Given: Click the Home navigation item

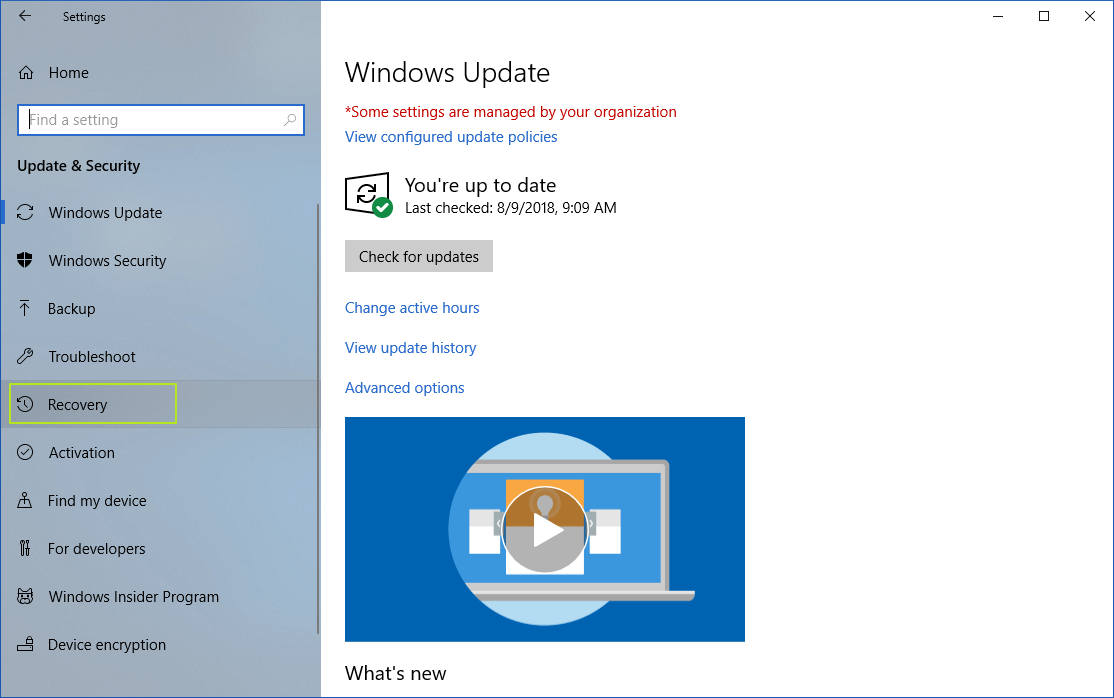Looking at the screenshot, I should point(67,72).
